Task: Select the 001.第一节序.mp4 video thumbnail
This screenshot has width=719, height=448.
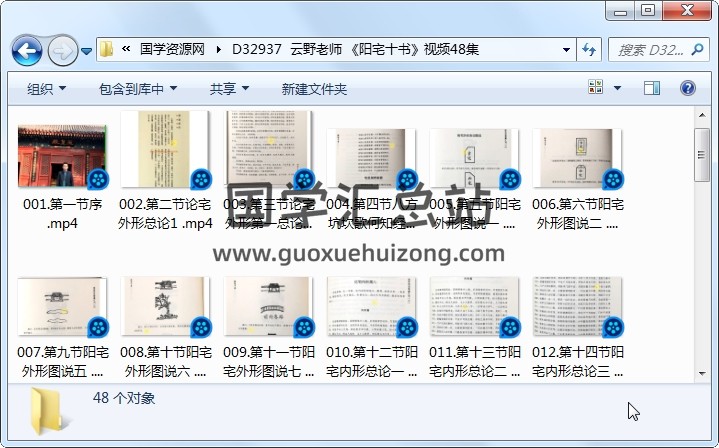Action: point(62,156)
